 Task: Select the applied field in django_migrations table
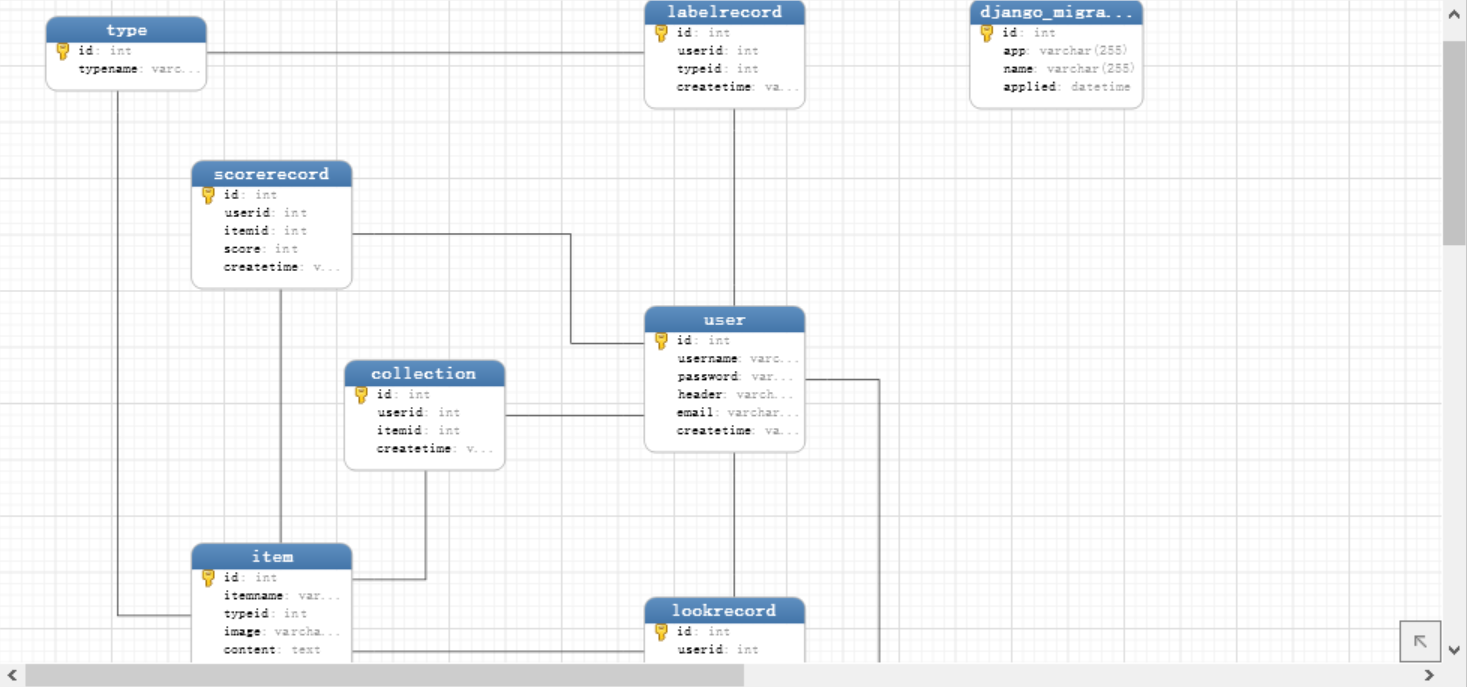click(1066, 86)
